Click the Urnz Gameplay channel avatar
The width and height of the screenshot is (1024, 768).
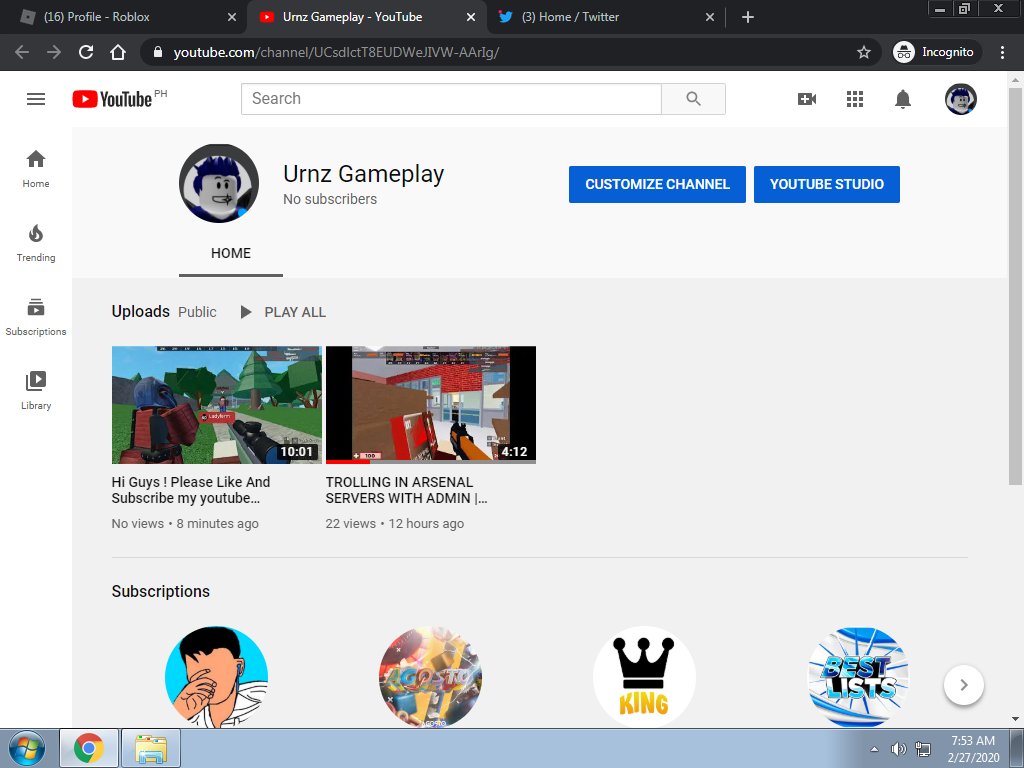pos(219,184)
